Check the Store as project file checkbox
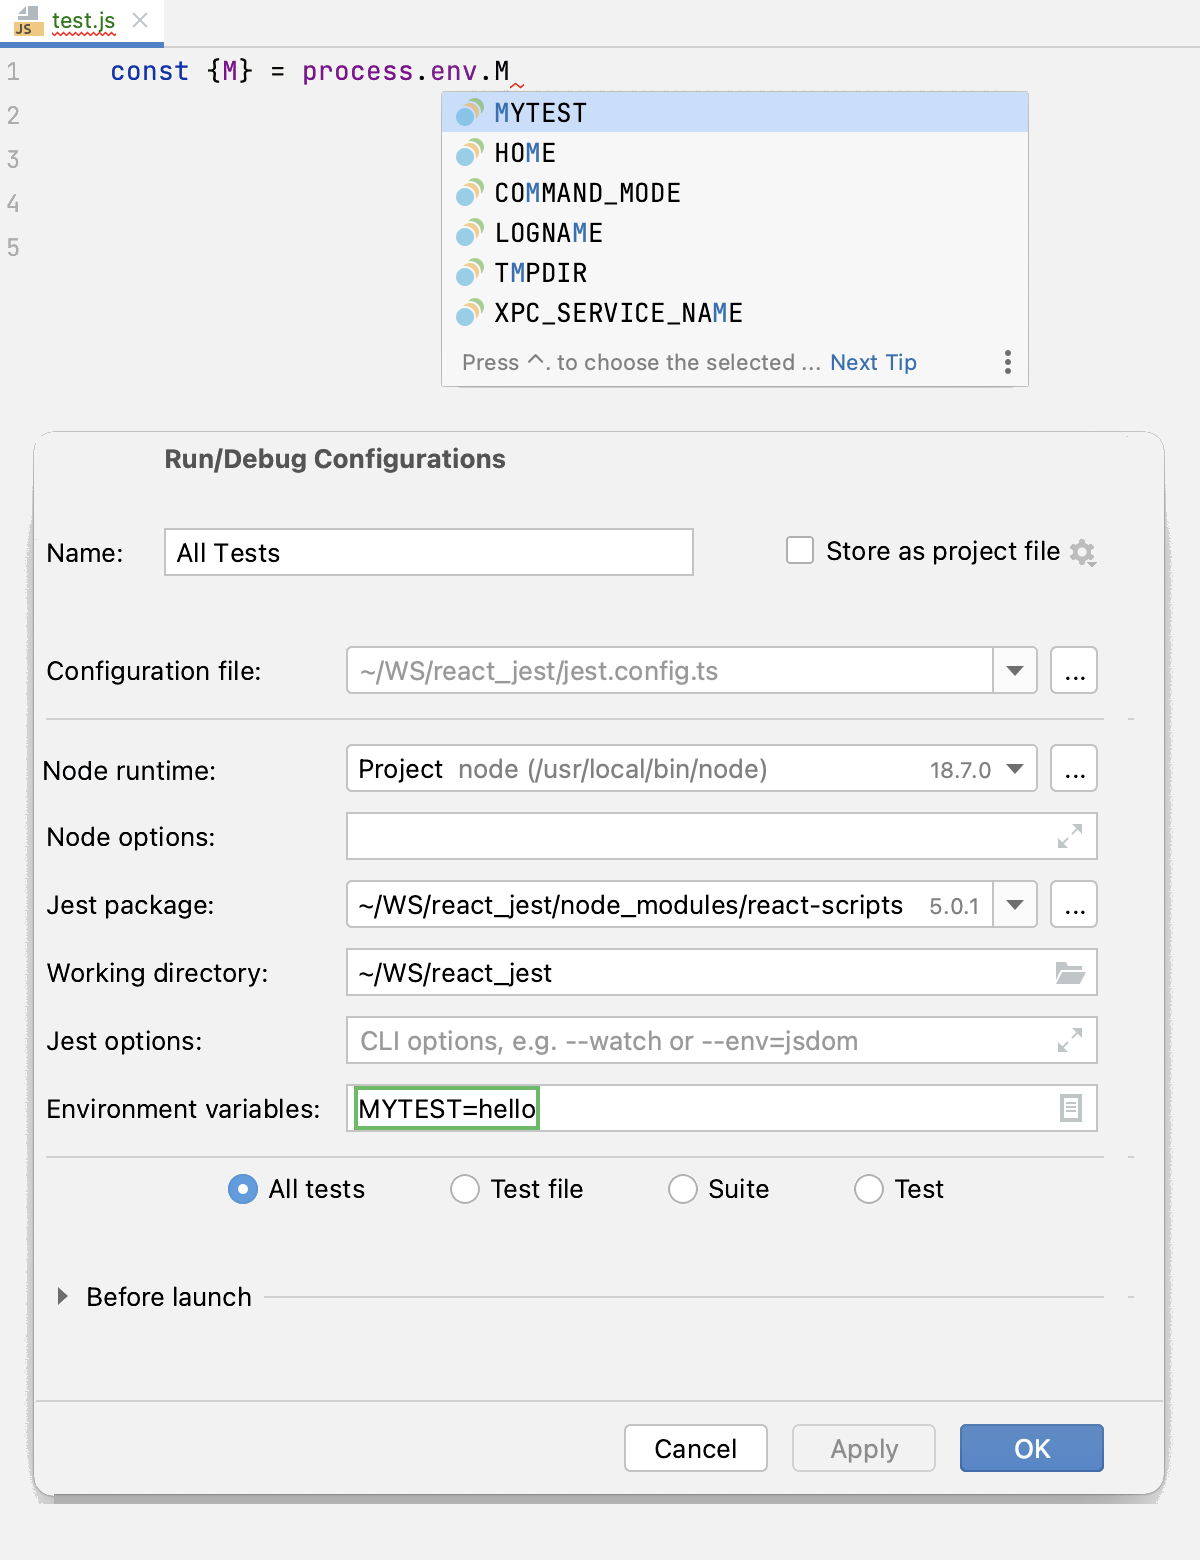This screenshot has width=1200, height=1560. (799, 551)
